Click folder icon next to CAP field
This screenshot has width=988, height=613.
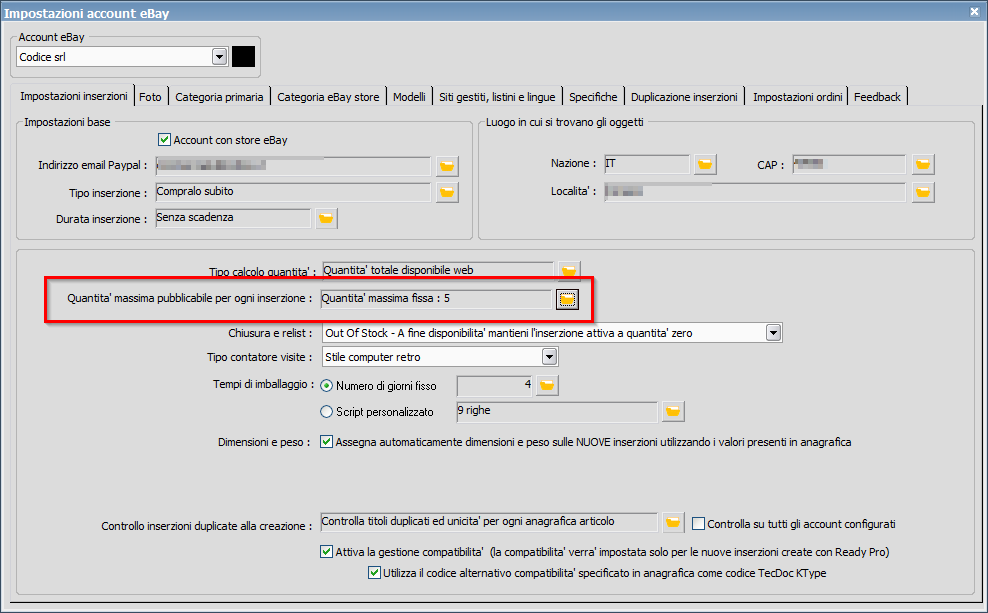pos(922,164)
